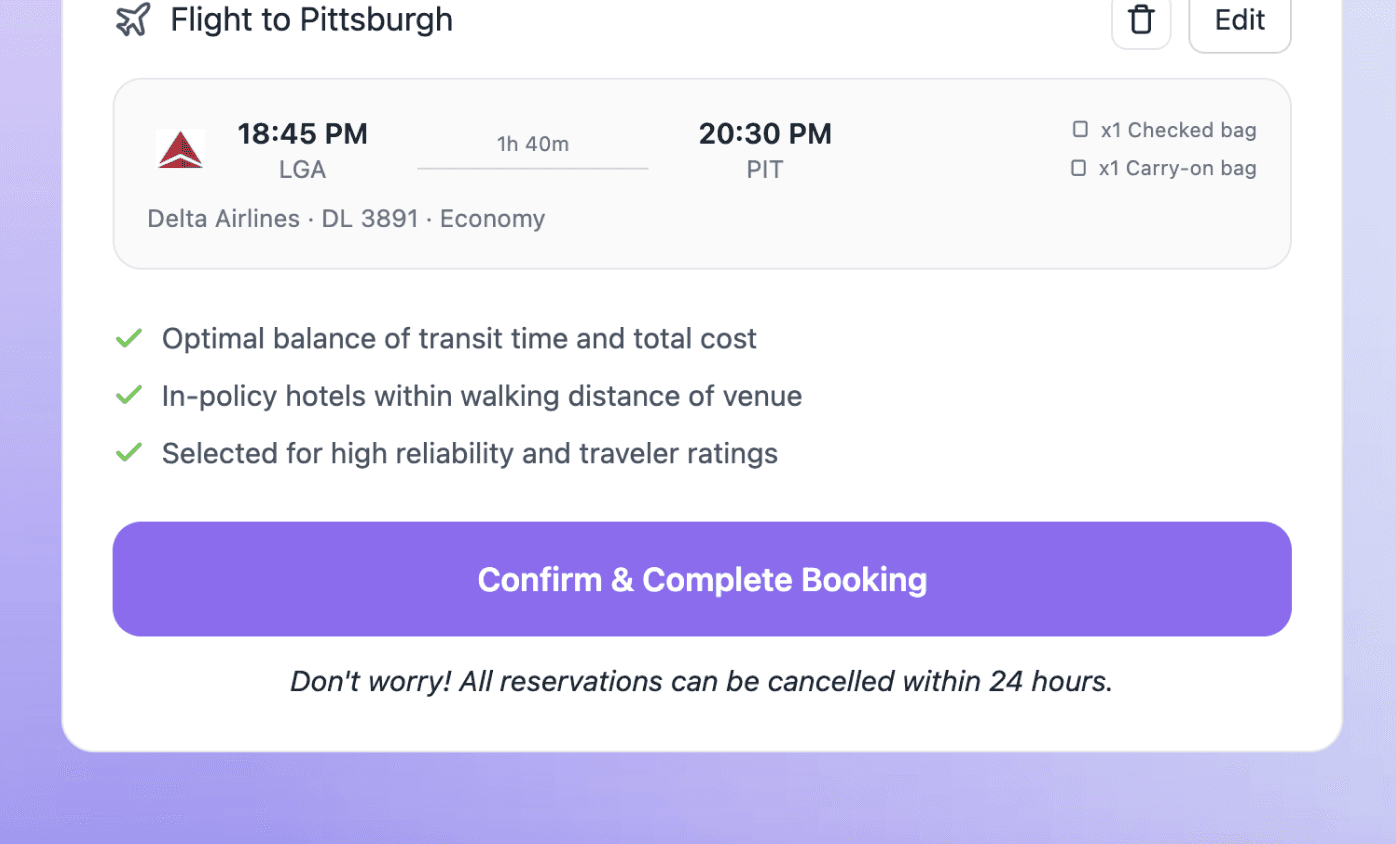Click the LGA departure airport code
Screen dimensions: 1396x844
click(302, 170)
